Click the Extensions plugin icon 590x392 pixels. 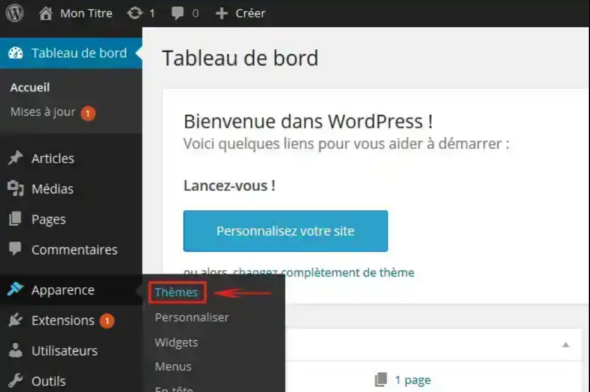tap(15, 320)
